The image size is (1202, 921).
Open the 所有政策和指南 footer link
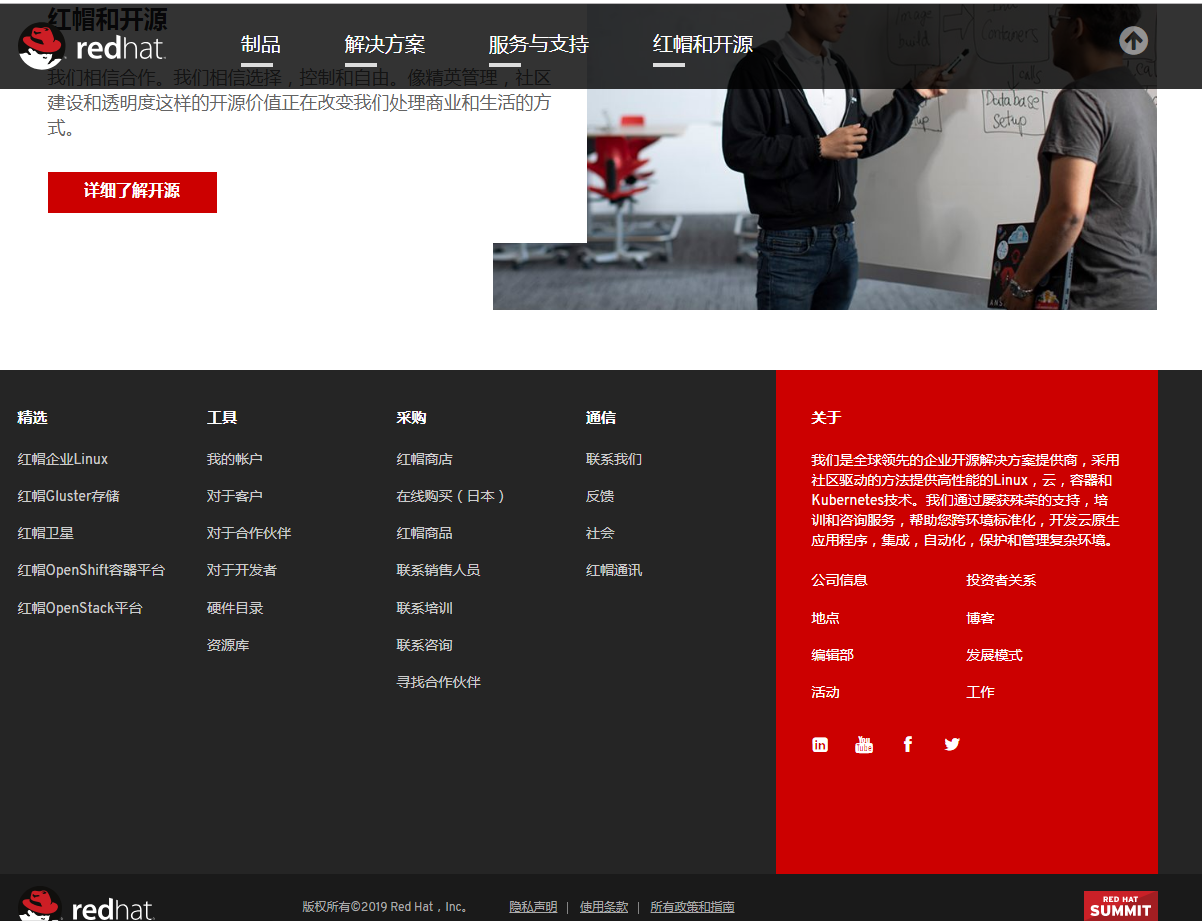[x=692, y=907]
